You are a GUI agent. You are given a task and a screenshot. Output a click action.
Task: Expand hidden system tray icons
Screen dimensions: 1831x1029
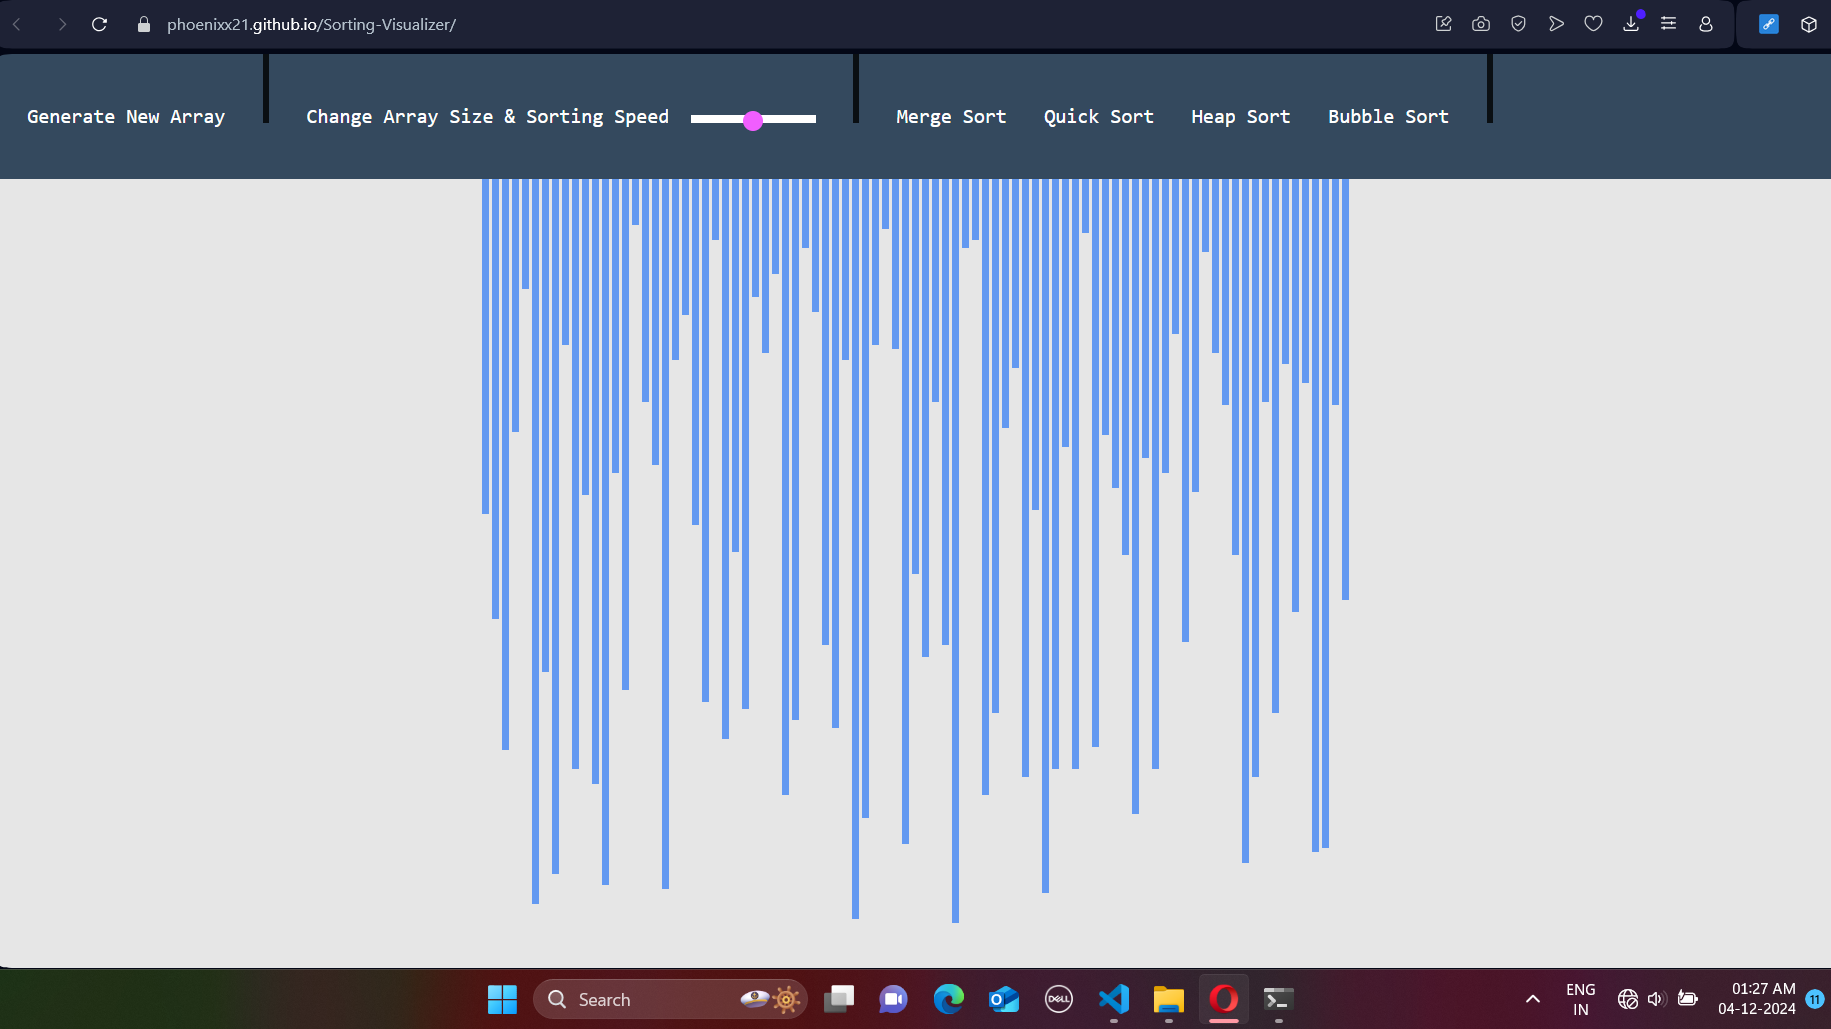tap(1533, 999)
